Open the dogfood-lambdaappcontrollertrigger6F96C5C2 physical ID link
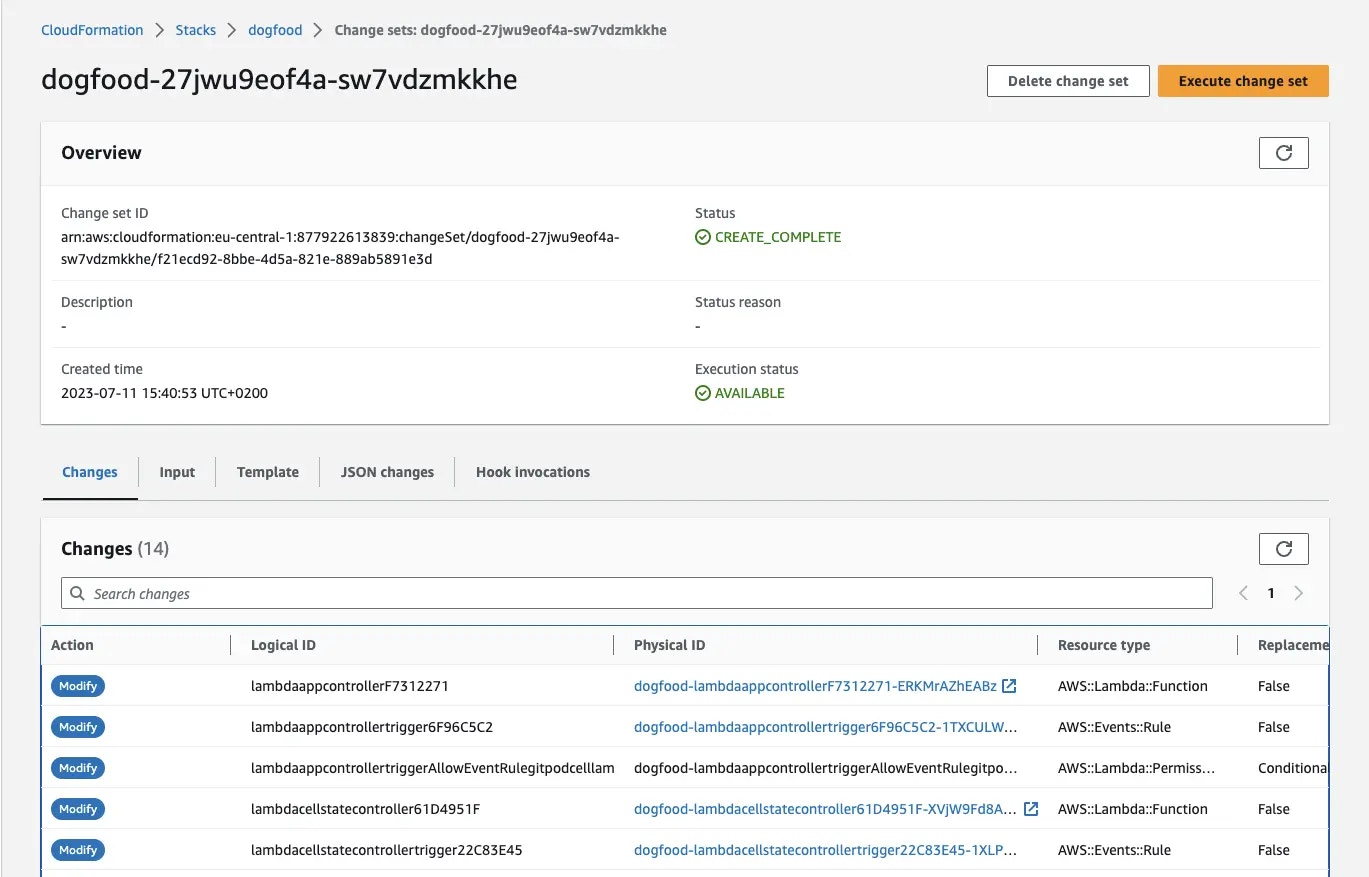The image size is (1369, 877). coord(826,727)
